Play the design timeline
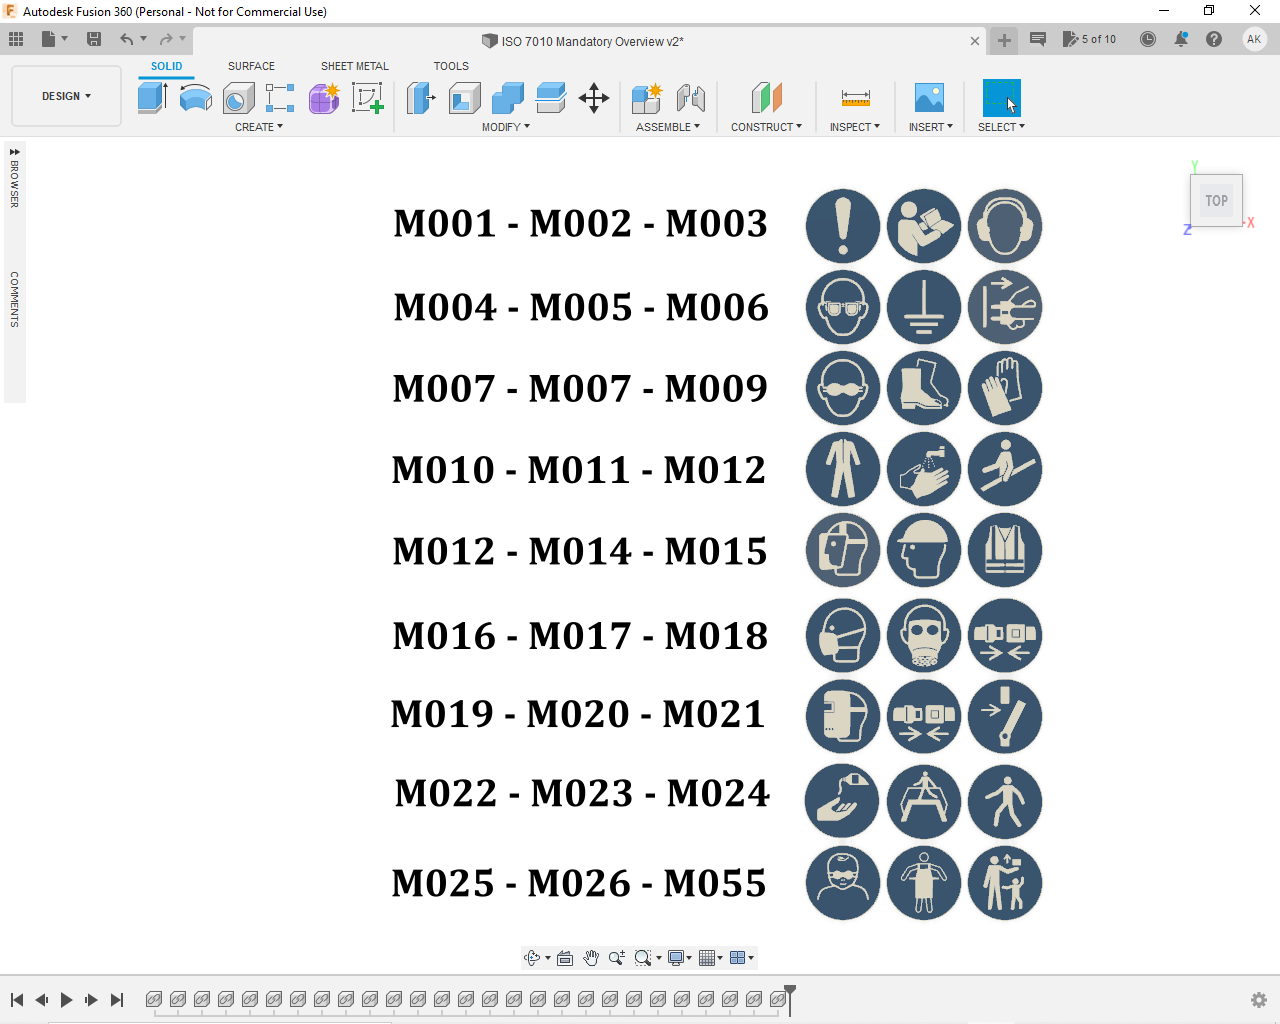The image size is (1280, 1024). (x=66, y=999)
